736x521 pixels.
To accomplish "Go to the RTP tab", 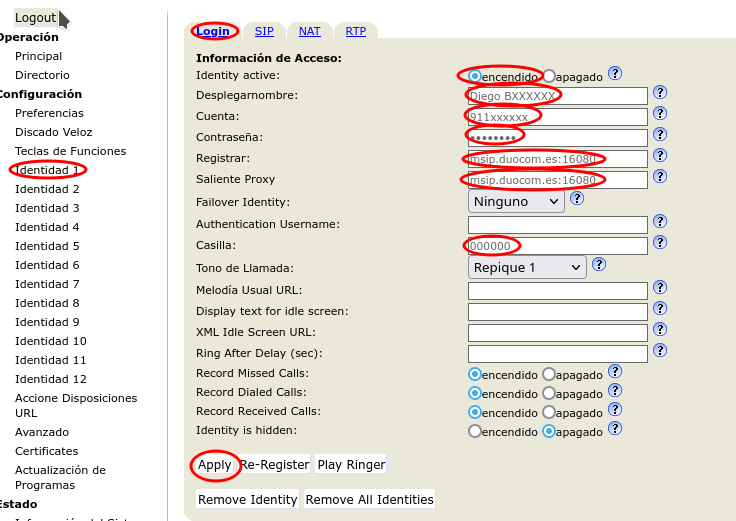I will (356, 31).
